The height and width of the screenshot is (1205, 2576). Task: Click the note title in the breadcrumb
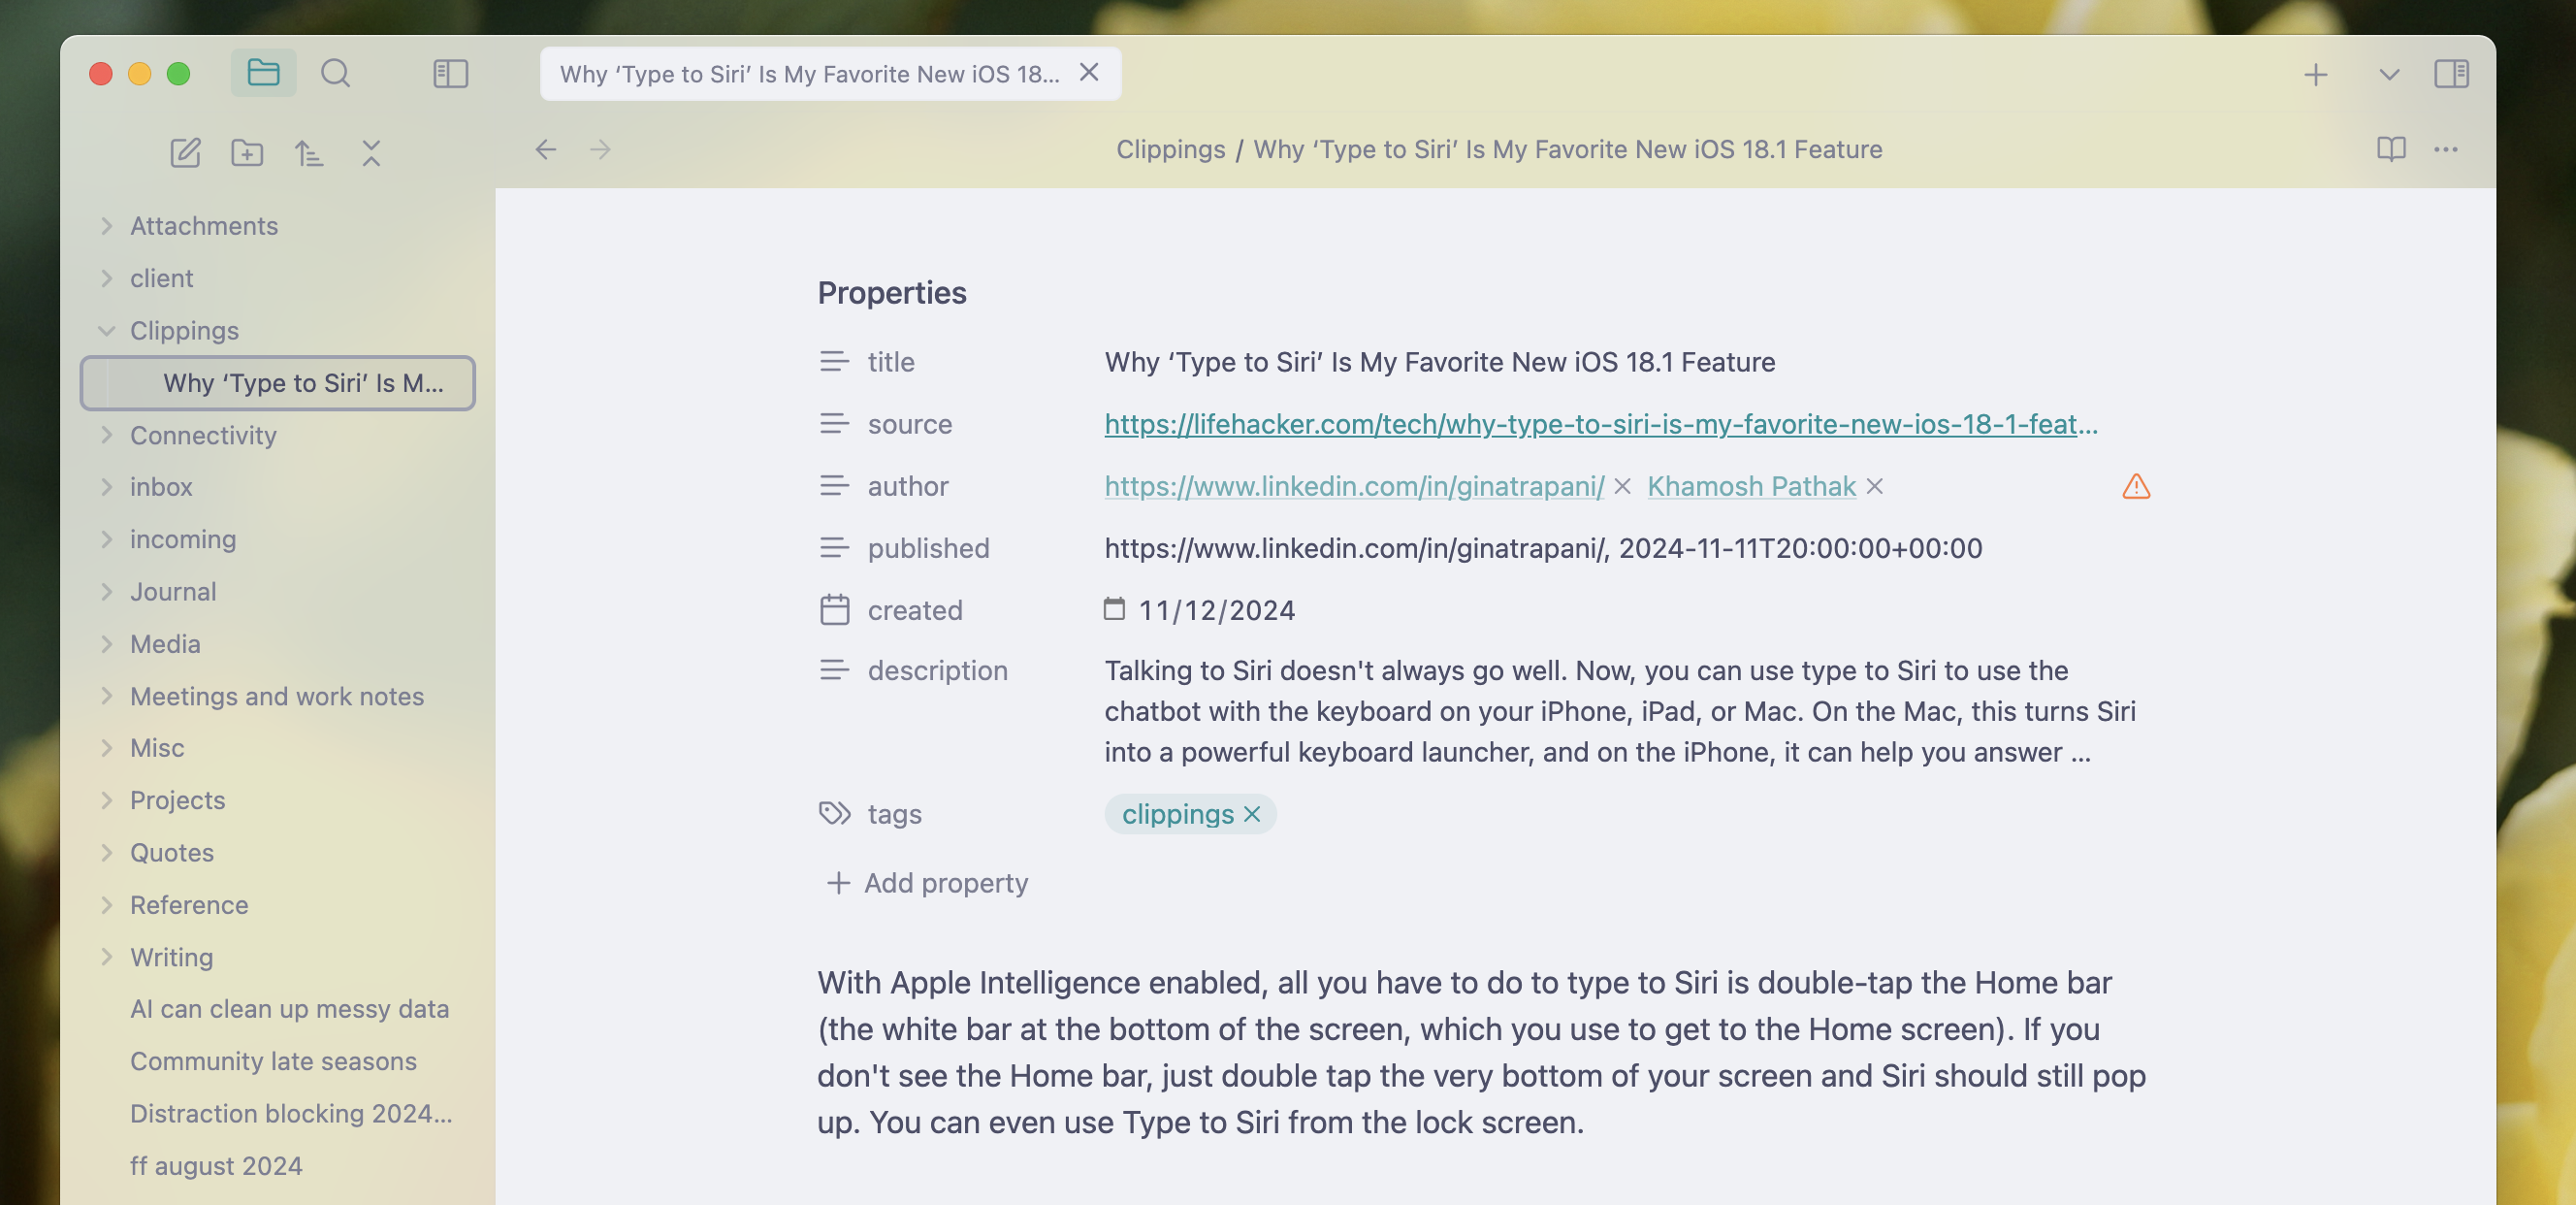click(x=1567, y=149)
